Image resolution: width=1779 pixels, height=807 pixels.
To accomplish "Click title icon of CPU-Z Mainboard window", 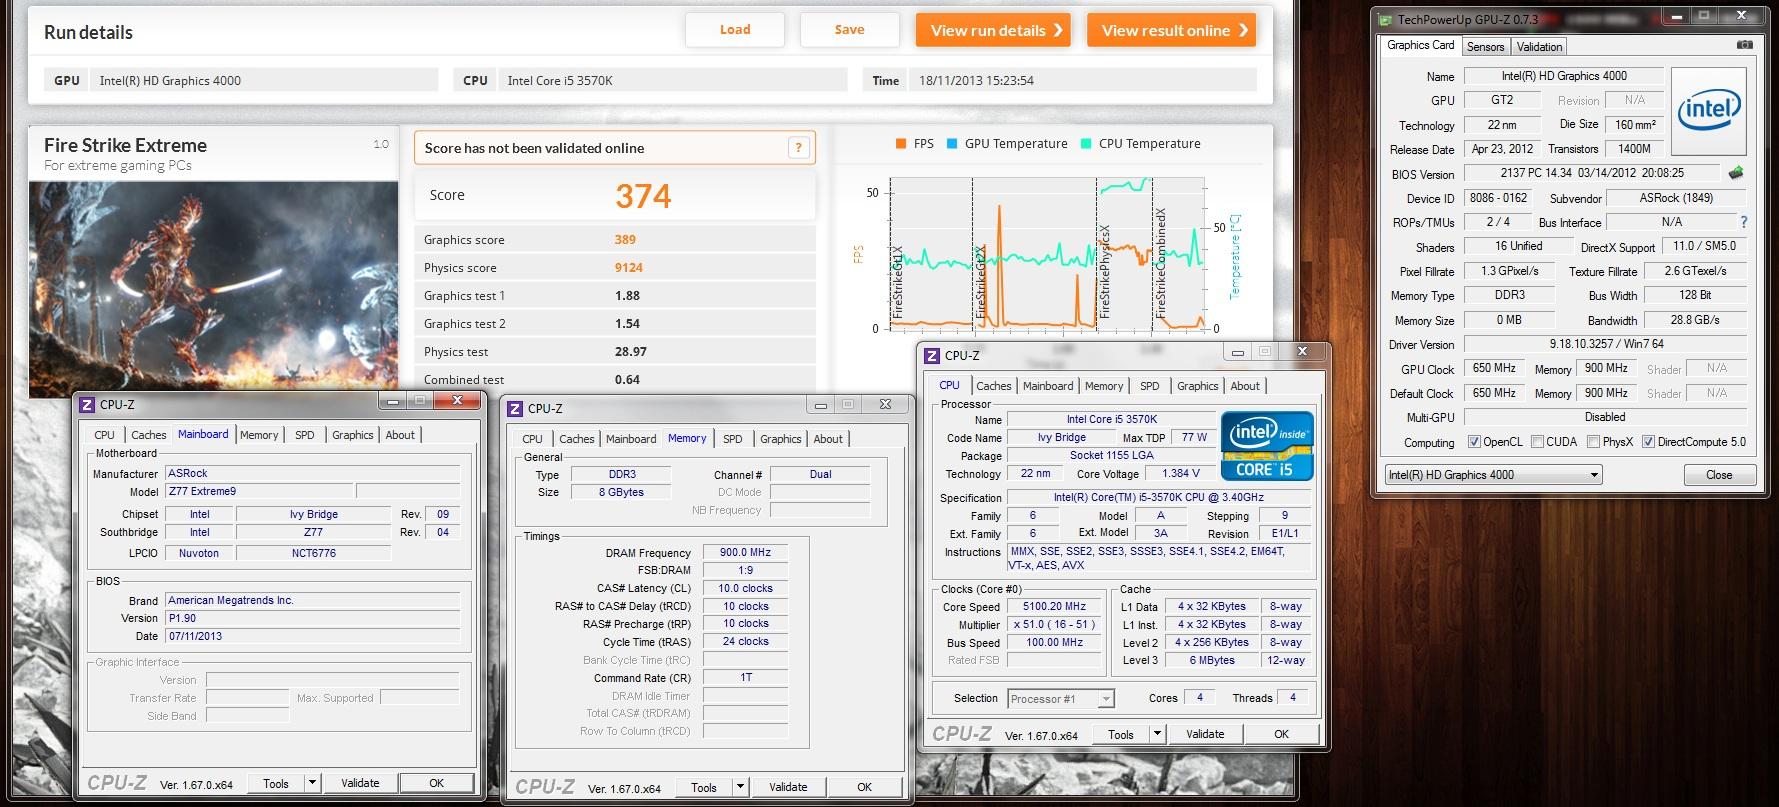I will (x=87, y=404).
